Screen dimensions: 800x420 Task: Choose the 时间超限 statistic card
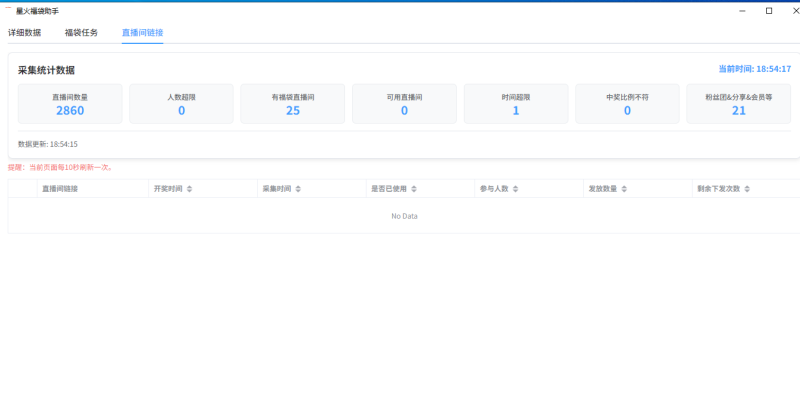516,104
